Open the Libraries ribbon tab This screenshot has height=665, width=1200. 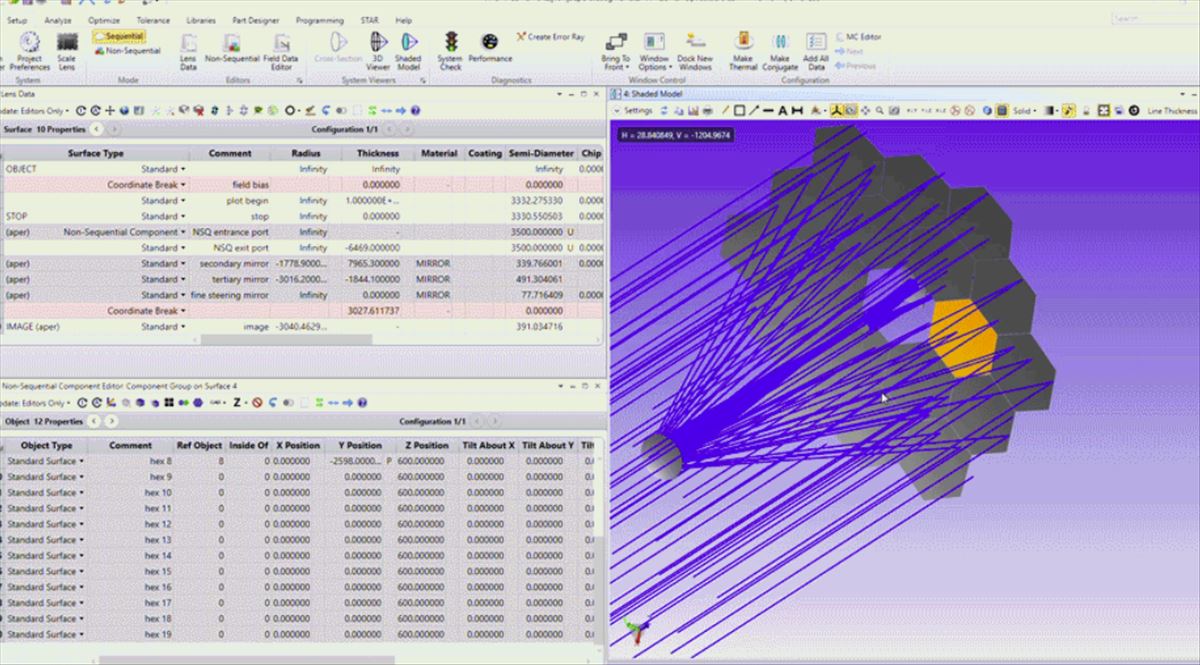[201, 20]
